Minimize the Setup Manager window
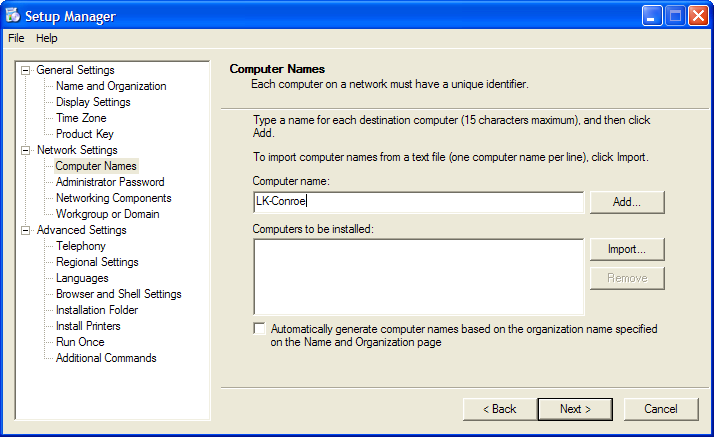The height and width of the screenshot is (437, 714). coord(652,16)
